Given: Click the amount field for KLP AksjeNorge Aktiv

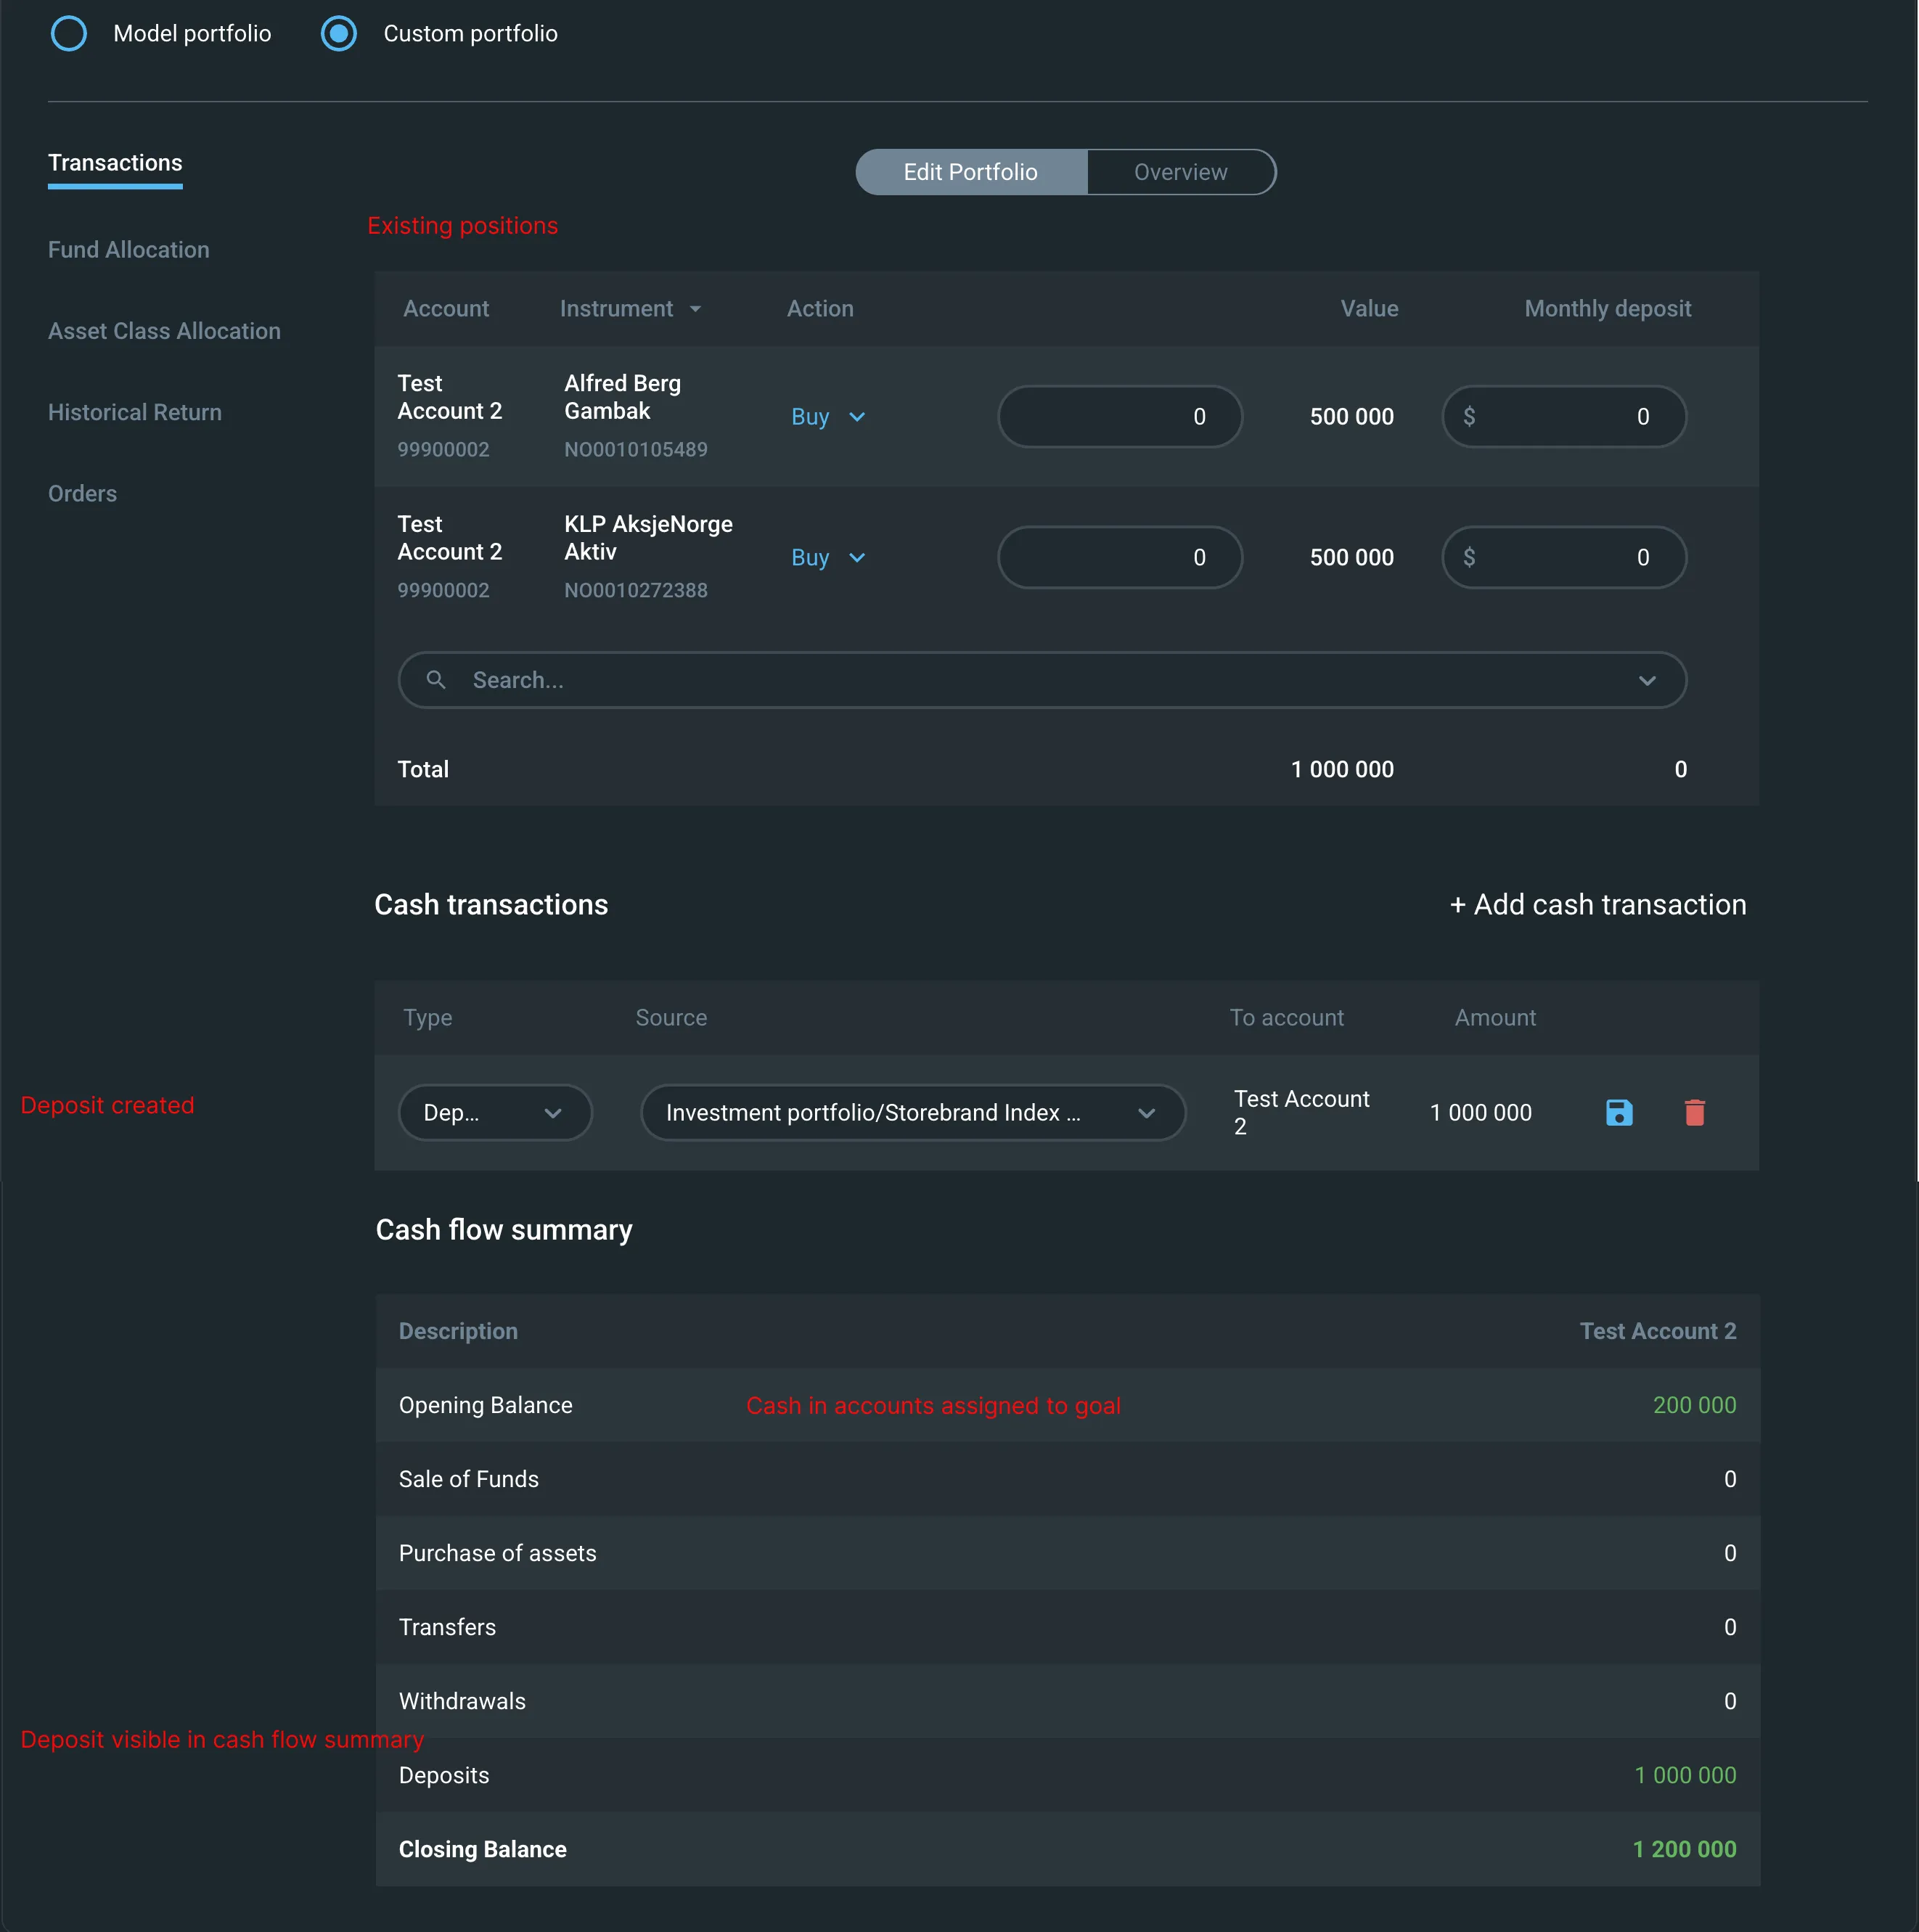Looking at the screenshot, I should pyautogui.click(x=1120, y=558).
